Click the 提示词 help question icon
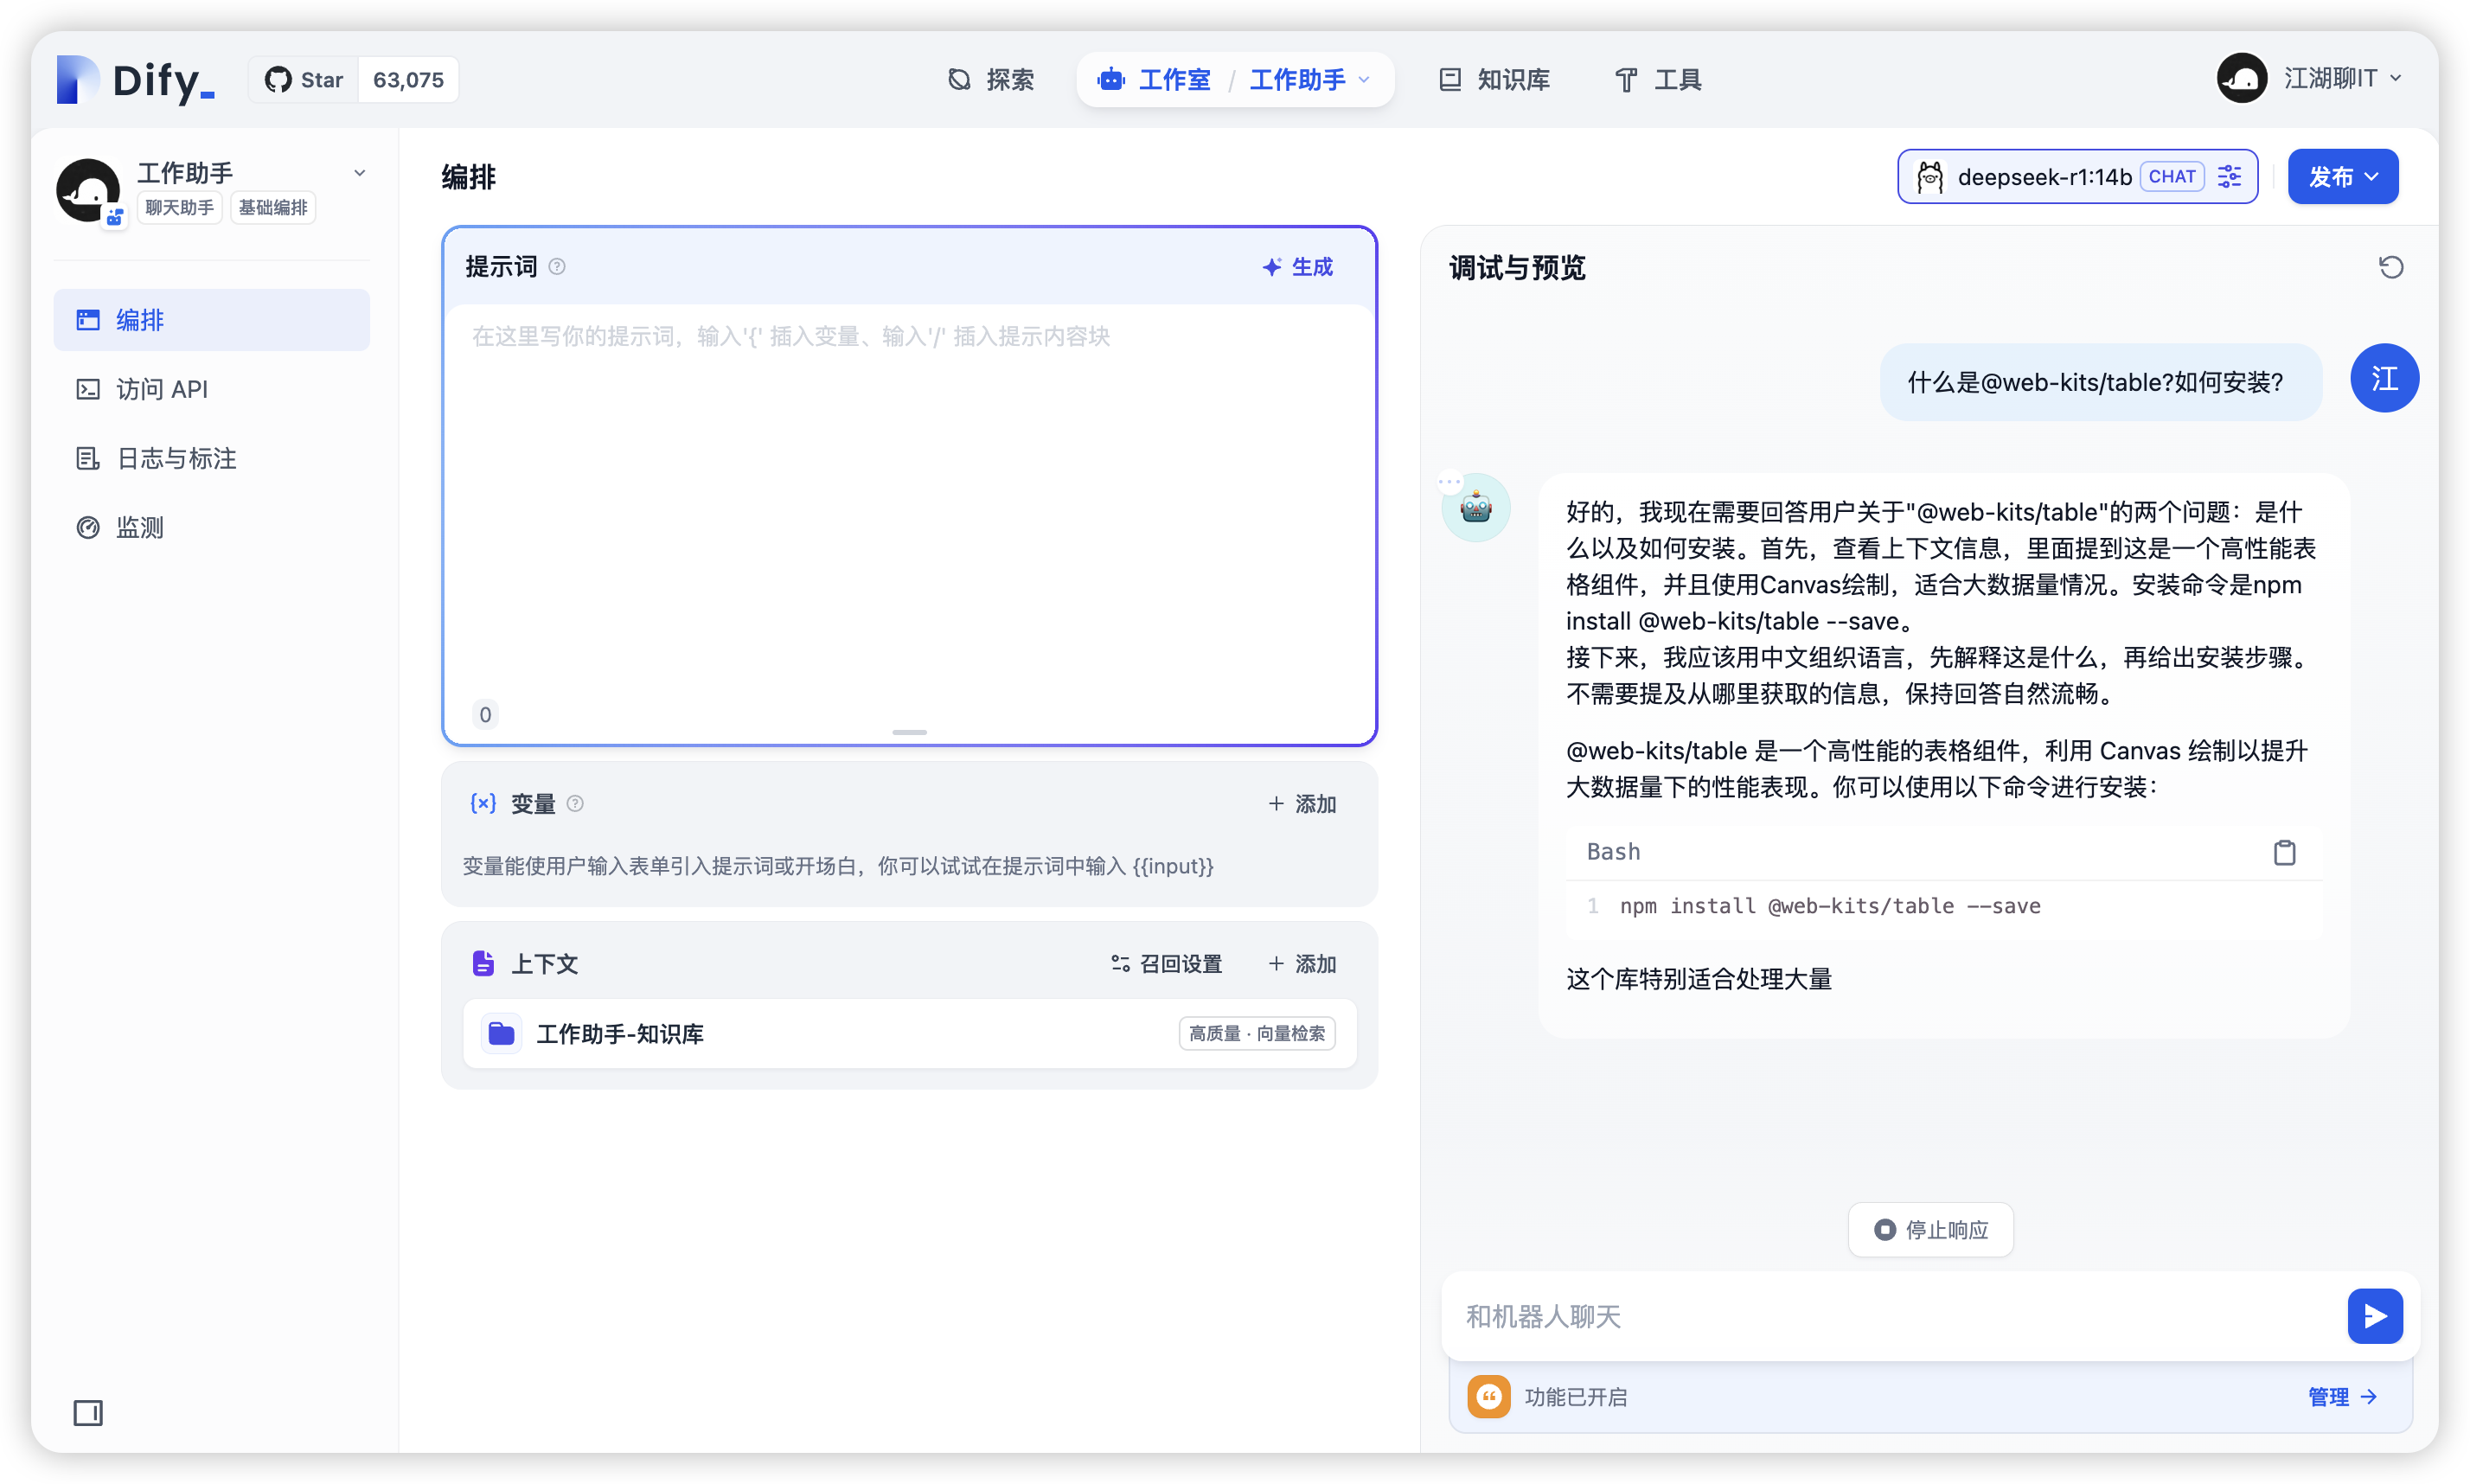Image resolution: width=2470 pixels, height=1484 pixels. (x=557, y=267)
